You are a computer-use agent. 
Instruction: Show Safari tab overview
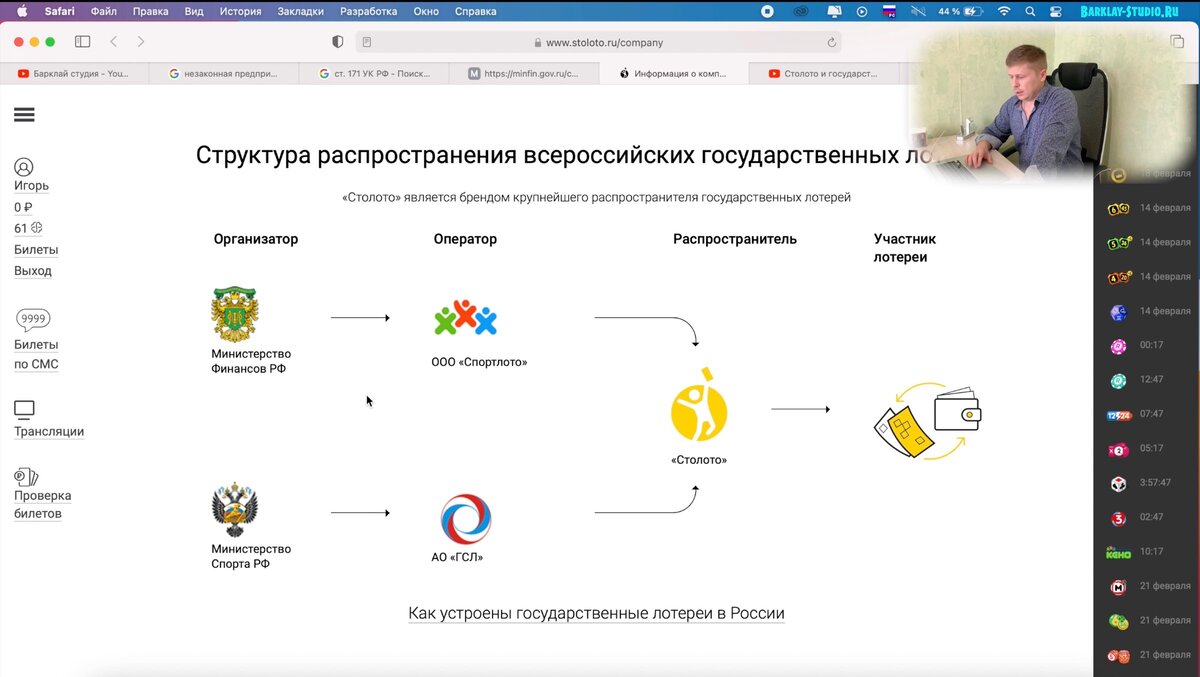coord(1177,42)
